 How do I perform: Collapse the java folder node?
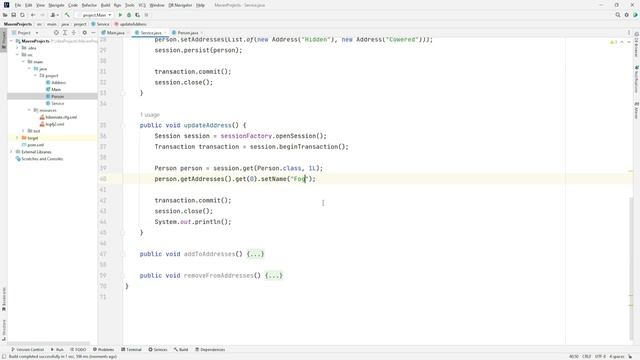29,69
